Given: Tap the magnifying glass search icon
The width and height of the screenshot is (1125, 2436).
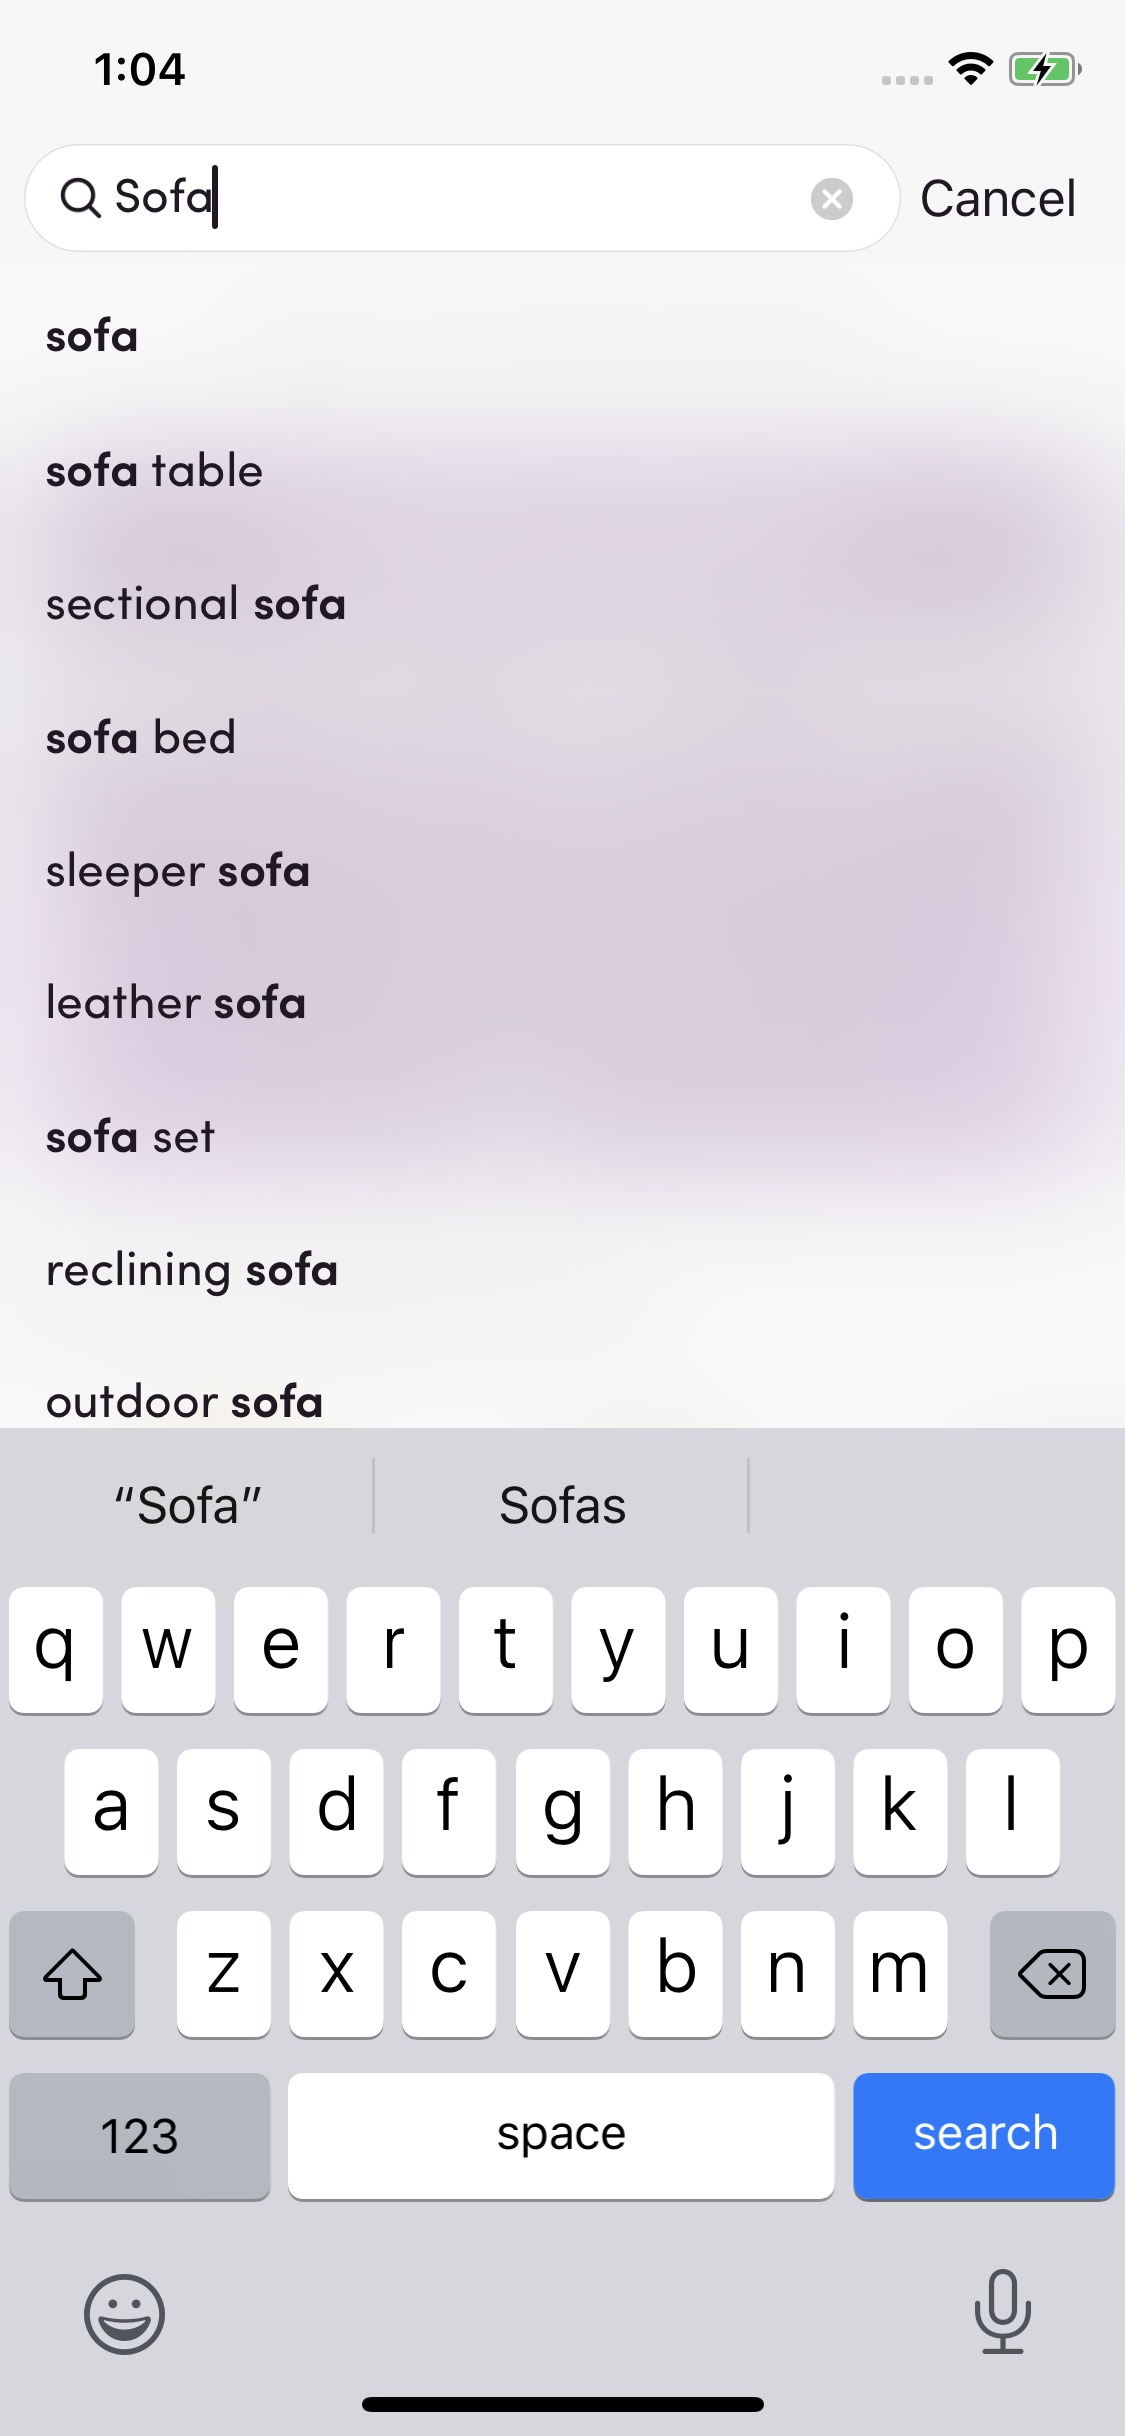Looking at the screenshot, I should [83, 197].
